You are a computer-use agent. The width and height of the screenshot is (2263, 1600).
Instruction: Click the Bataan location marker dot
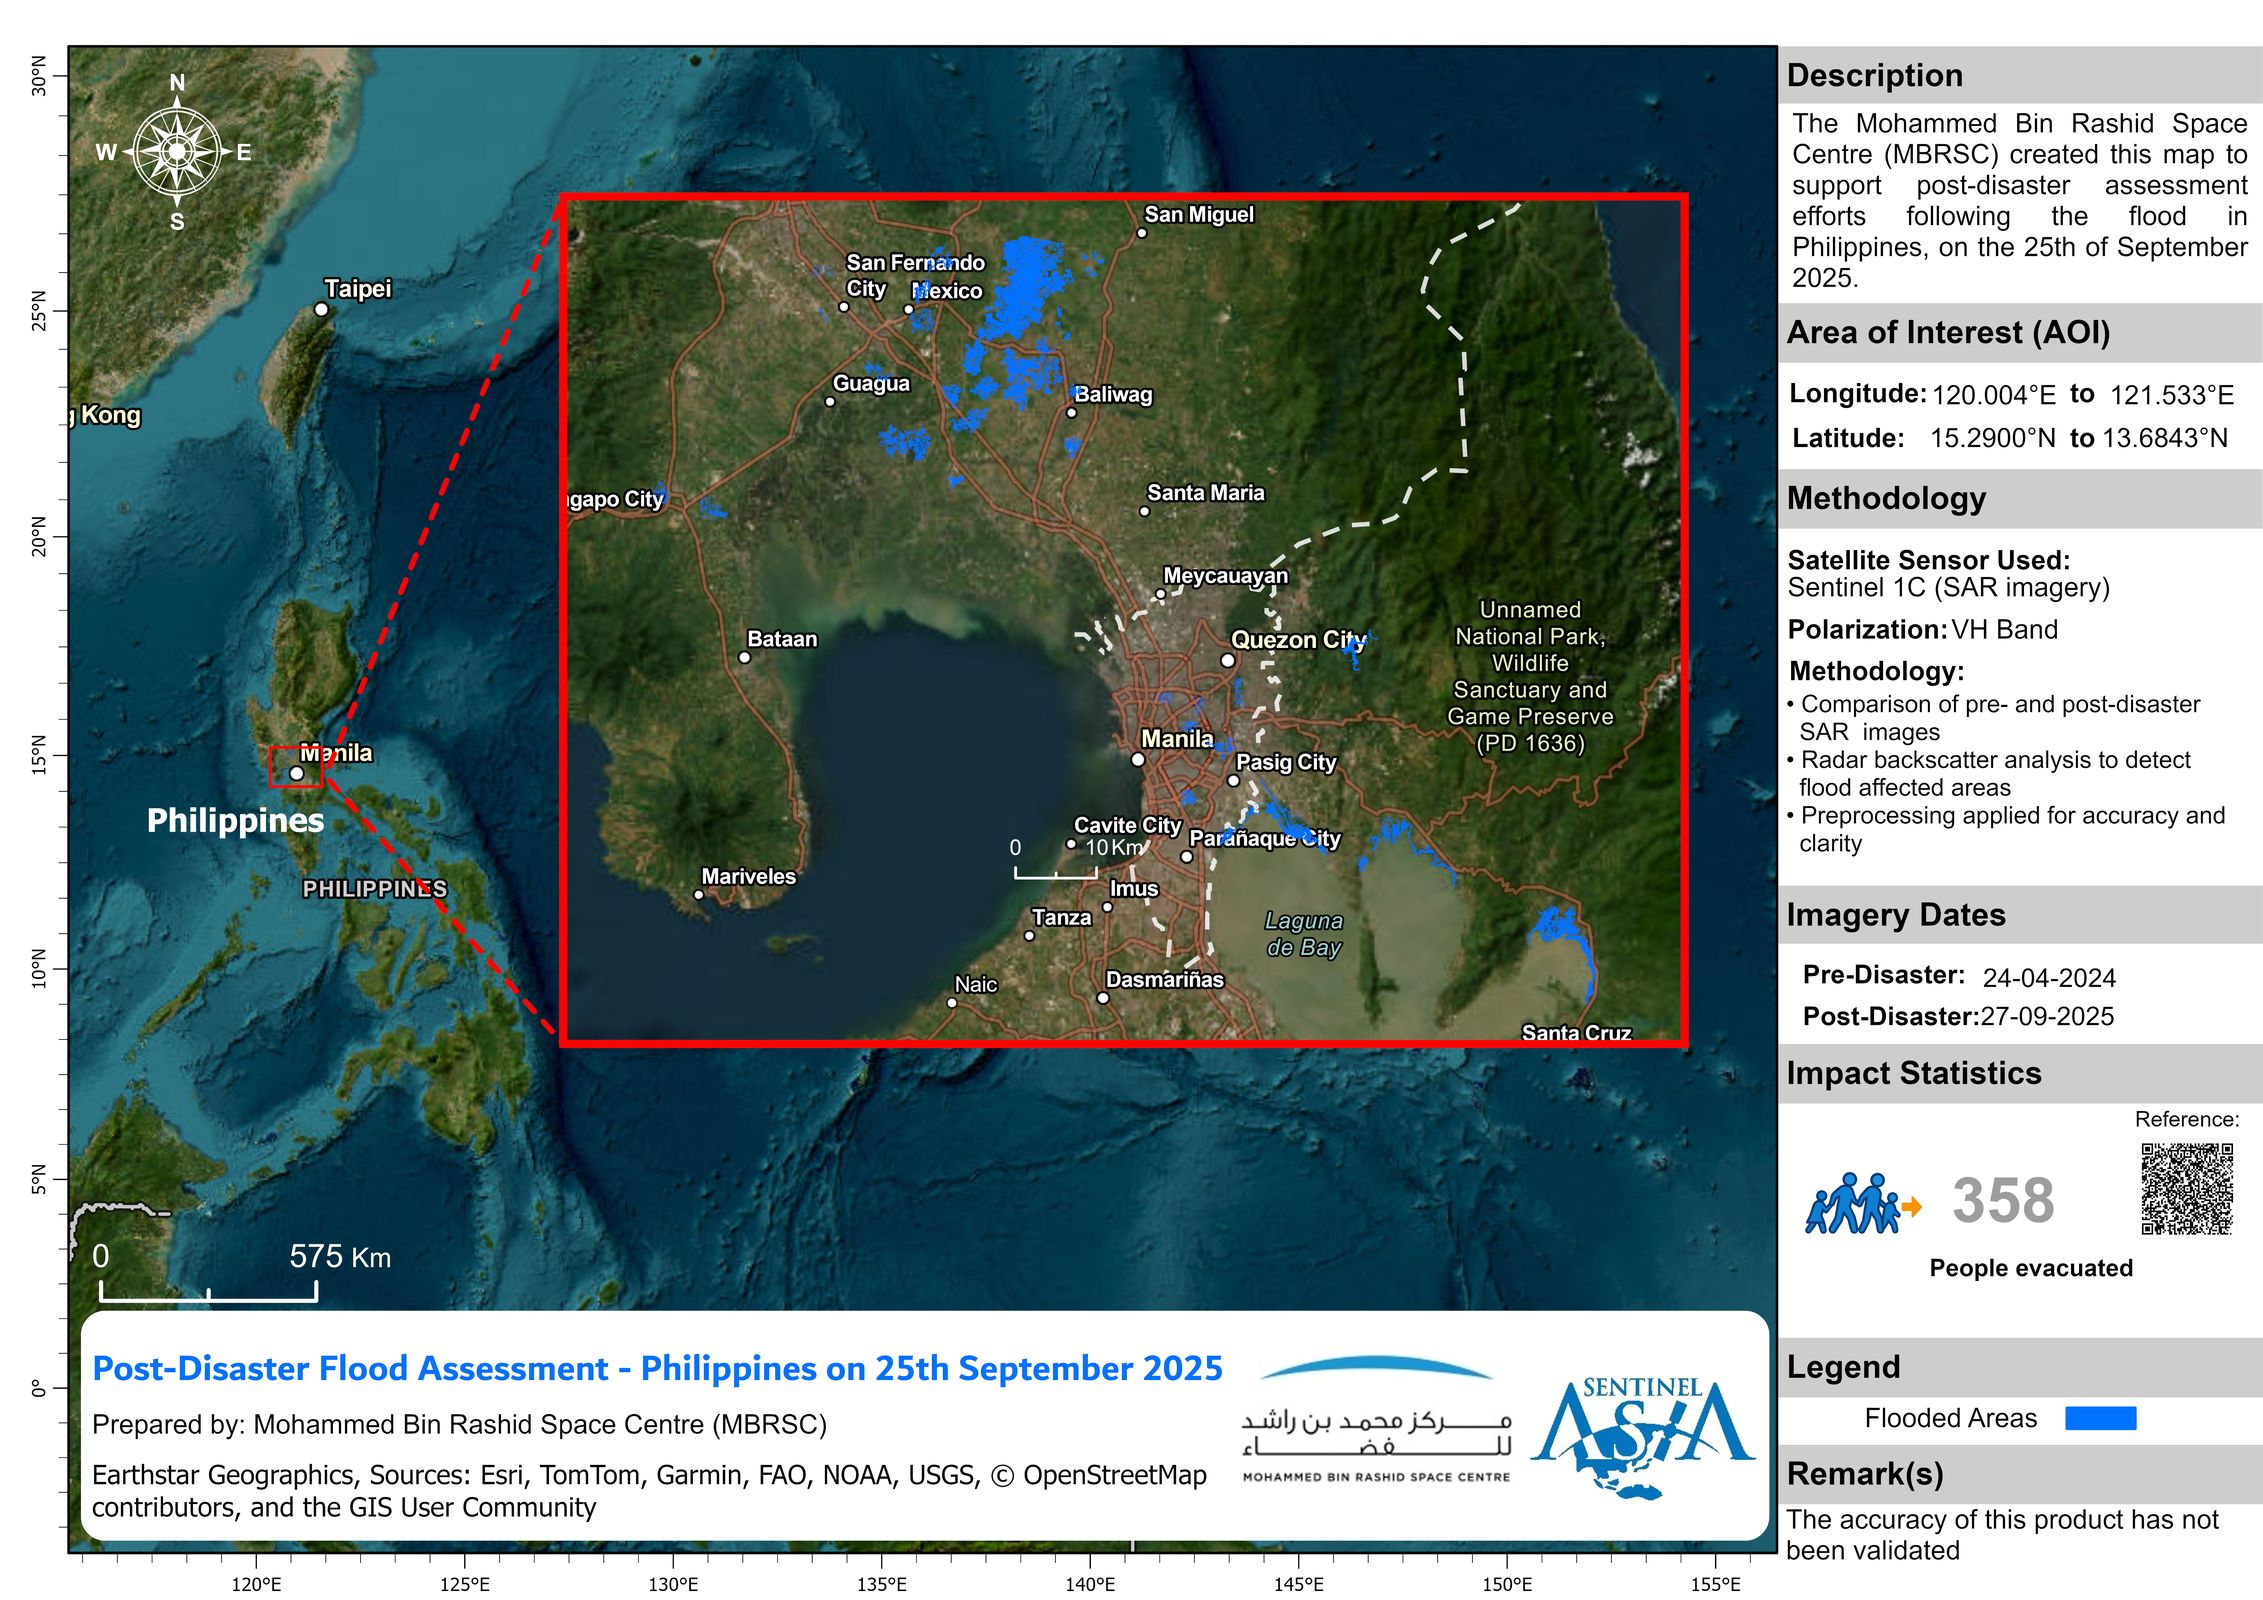pyautogui.click(x=744, y=657)
